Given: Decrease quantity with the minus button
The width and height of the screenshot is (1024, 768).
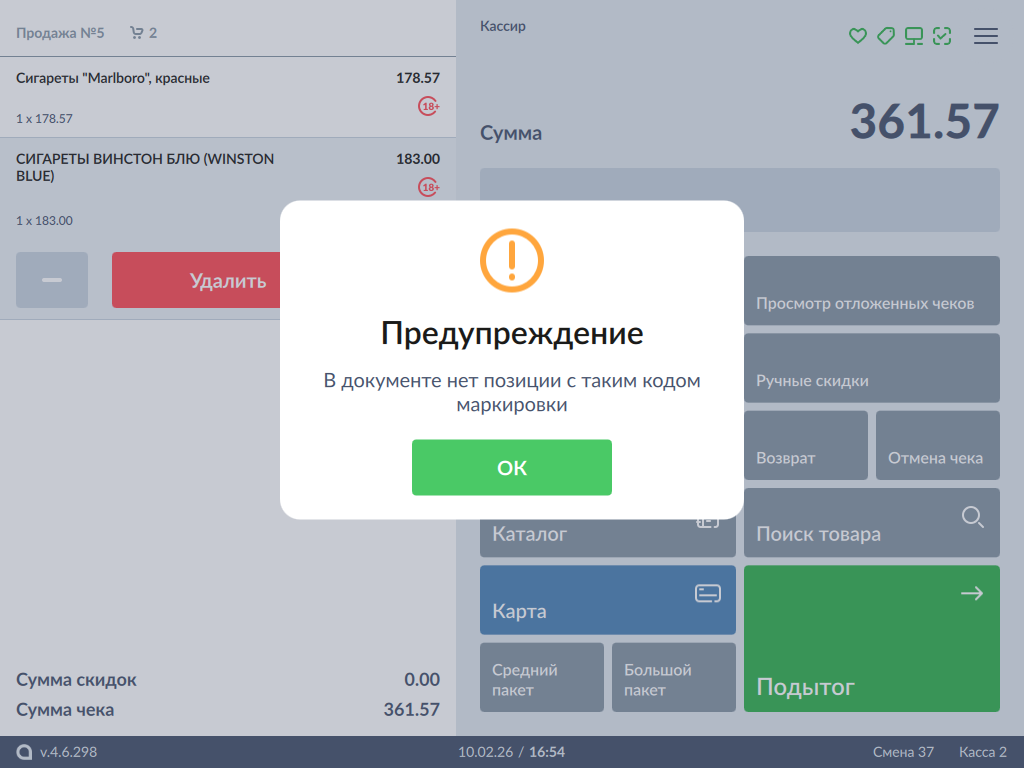Looking at the screenshot, I should [x=52, y=280].
